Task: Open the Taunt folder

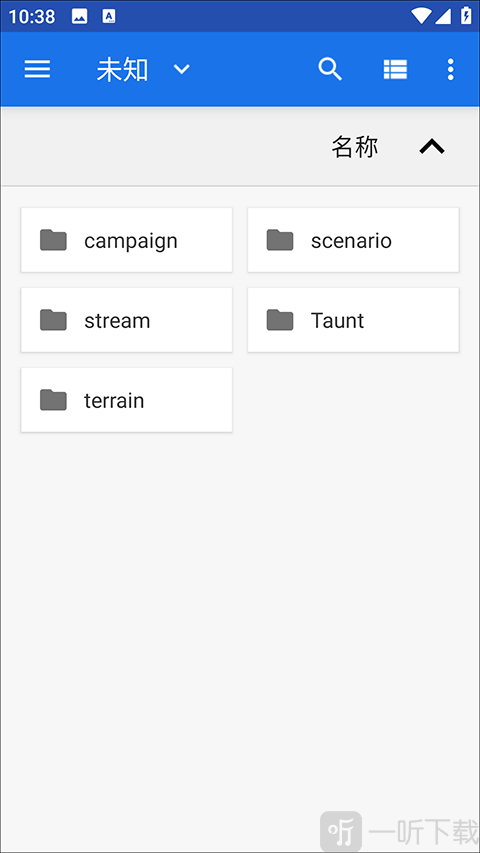Action: [x=353, y=320]
